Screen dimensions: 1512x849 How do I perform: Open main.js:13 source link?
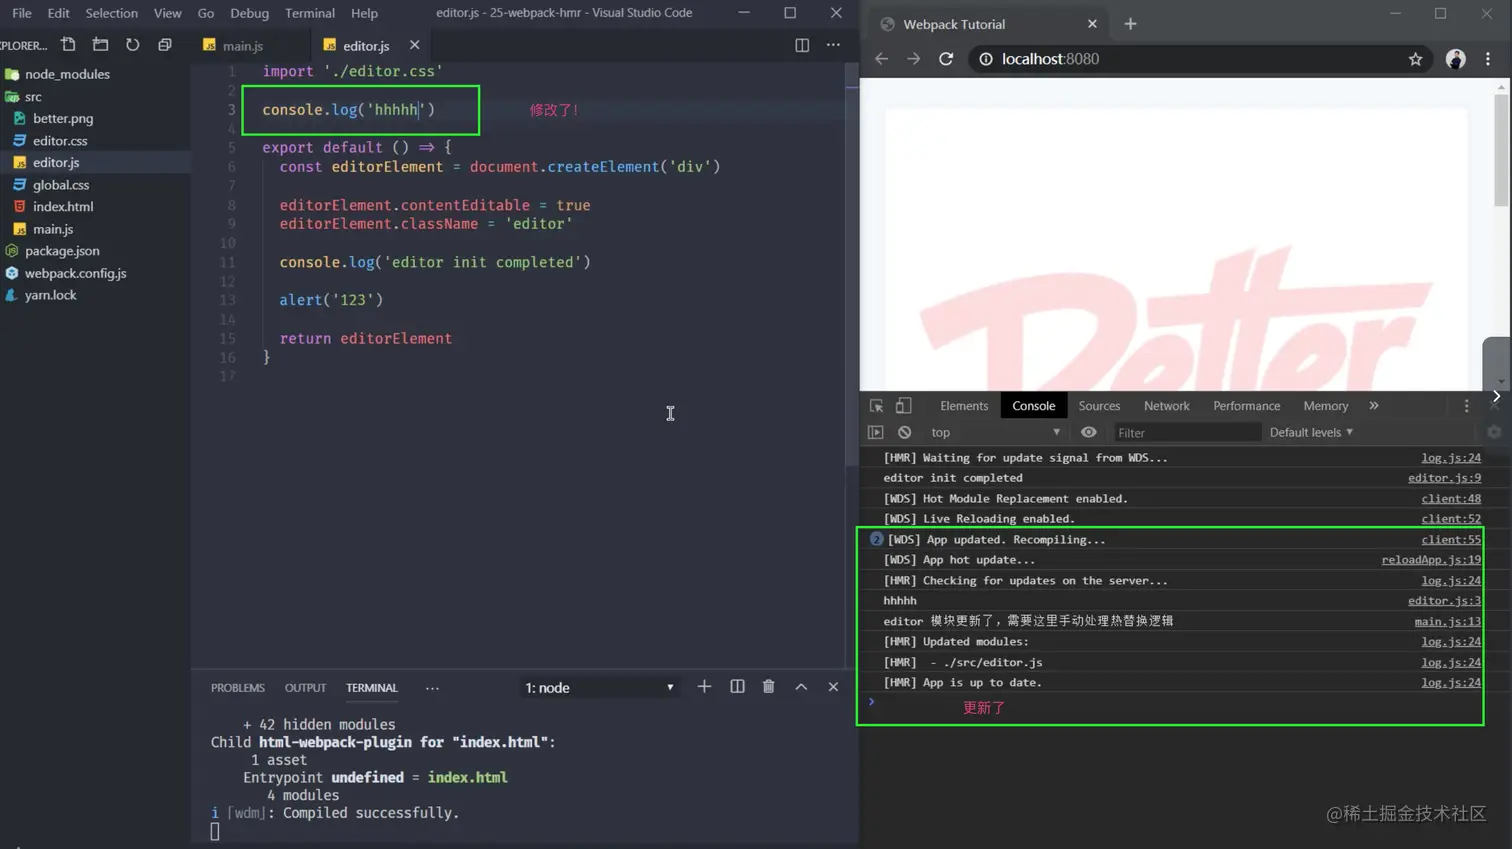pos(1448,622)
